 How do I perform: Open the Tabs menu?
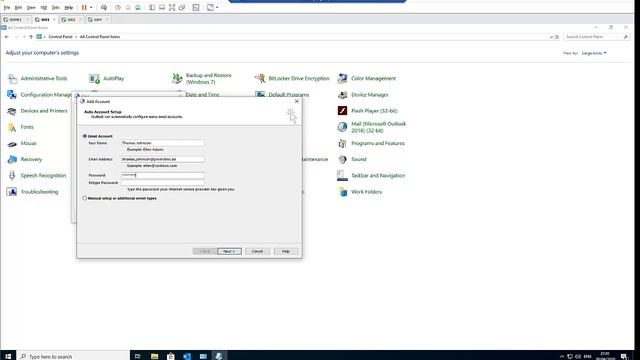56,8
